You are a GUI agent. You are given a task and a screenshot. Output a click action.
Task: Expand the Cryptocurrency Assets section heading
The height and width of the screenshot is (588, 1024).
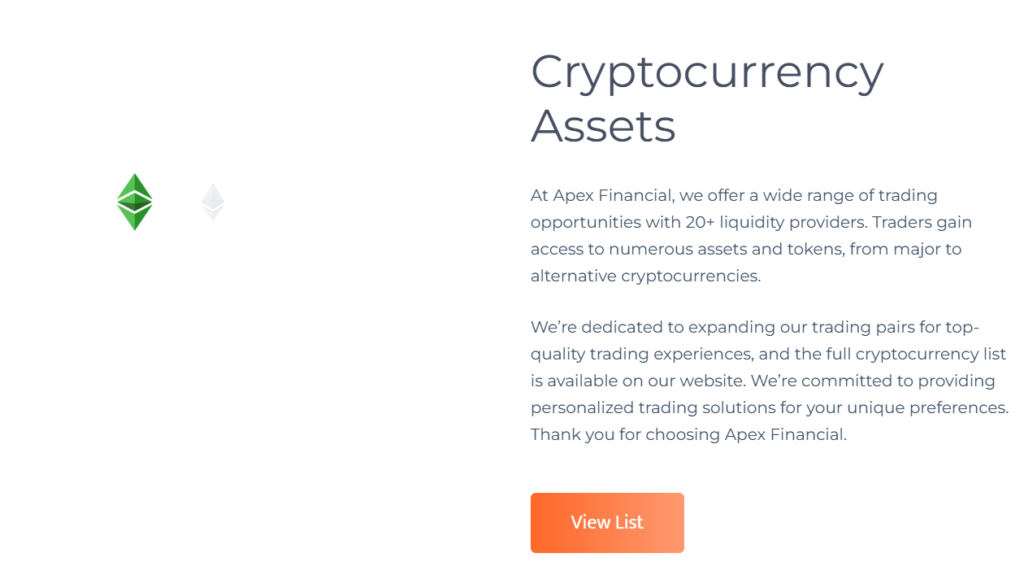pyautogui.click(x=706, y=98)
